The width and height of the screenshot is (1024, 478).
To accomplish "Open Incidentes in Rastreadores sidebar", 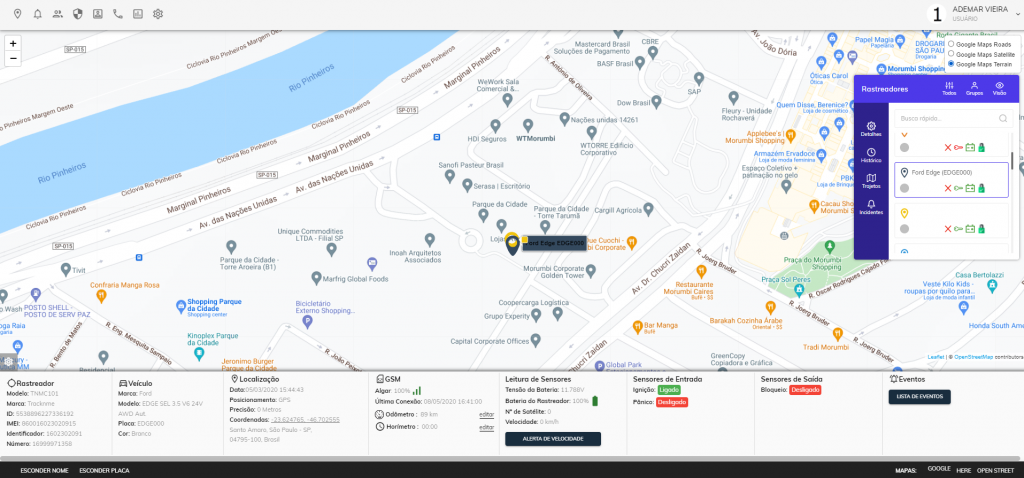I will (871, 207).
